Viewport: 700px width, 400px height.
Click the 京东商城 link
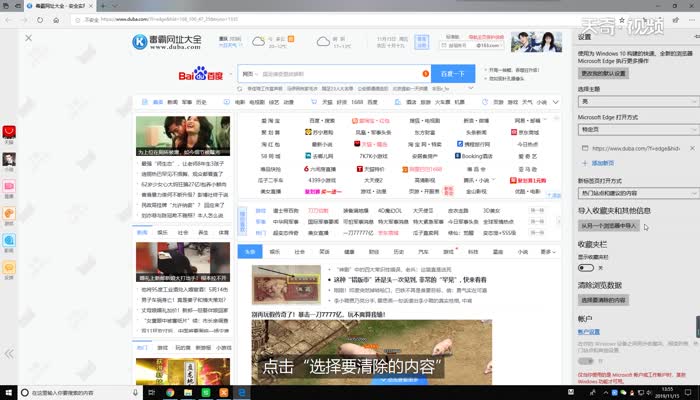pyautogui.click(x=525, y=133)
